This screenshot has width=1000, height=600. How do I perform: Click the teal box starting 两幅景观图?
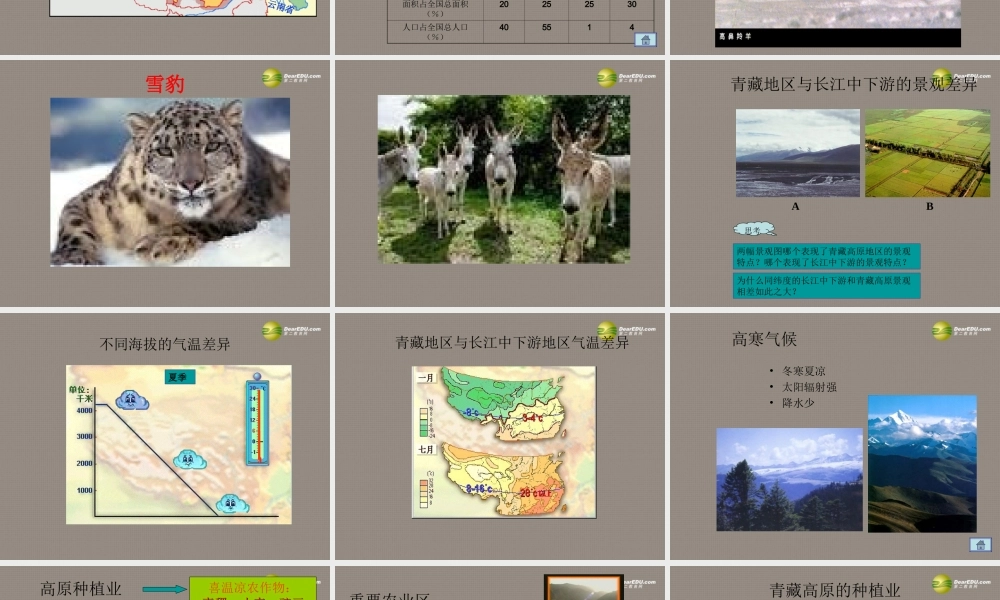click(826, 256)
